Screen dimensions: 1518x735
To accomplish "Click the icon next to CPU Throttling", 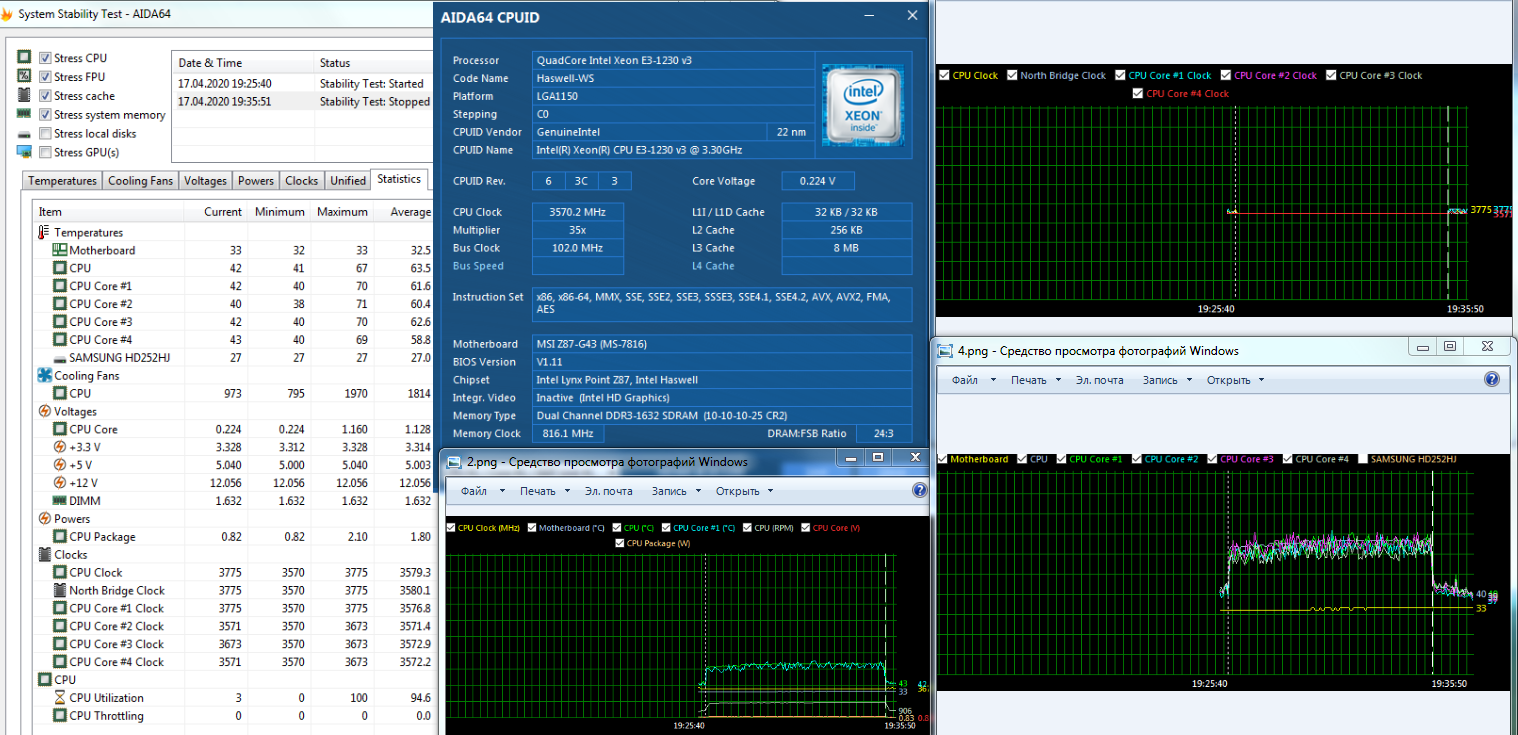I will click(59, 716).
